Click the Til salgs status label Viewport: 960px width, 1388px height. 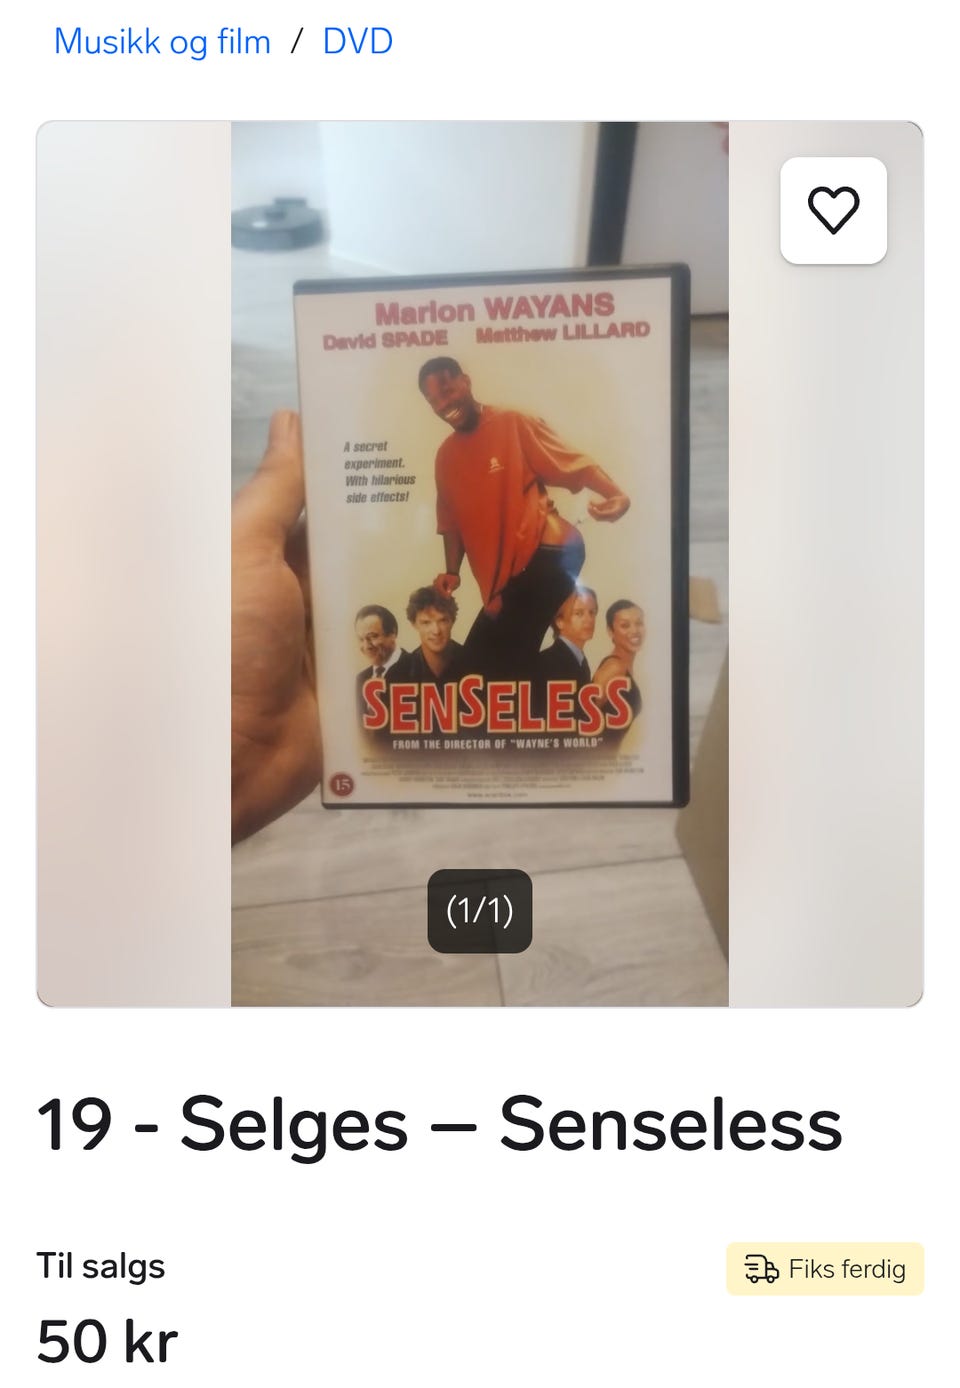101,1266
